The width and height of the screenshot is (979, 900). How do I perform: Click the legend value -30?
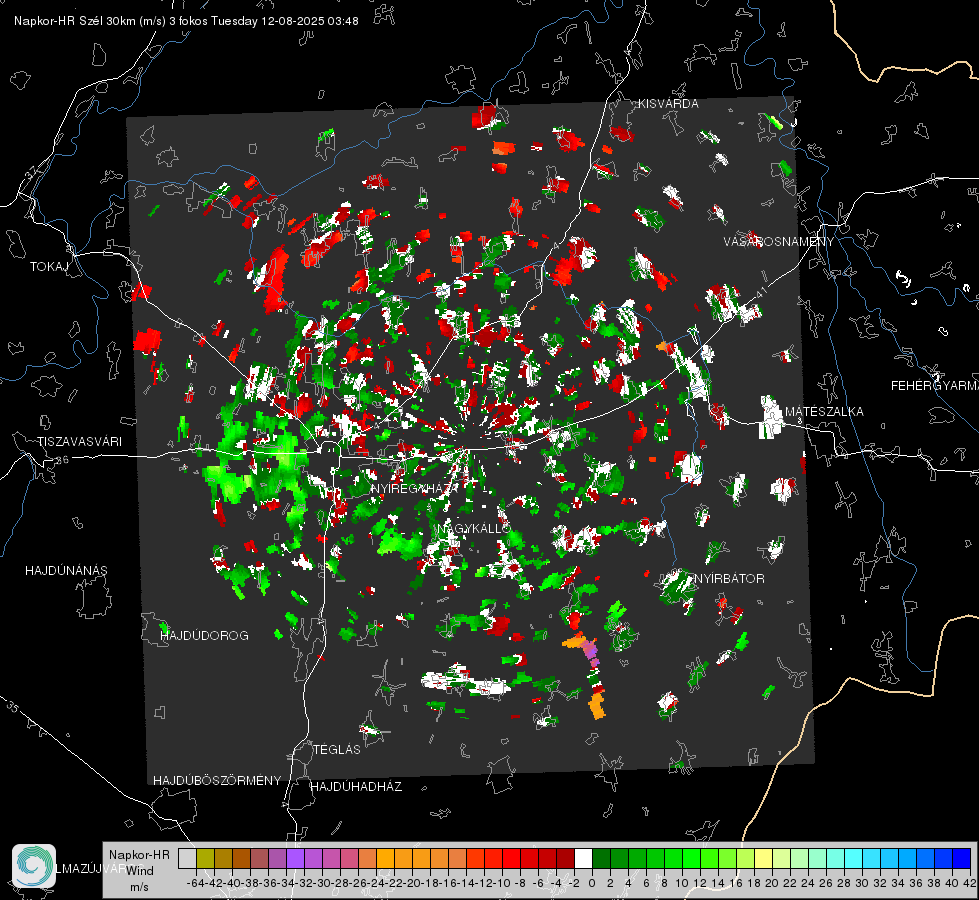(x=322, y=884)
